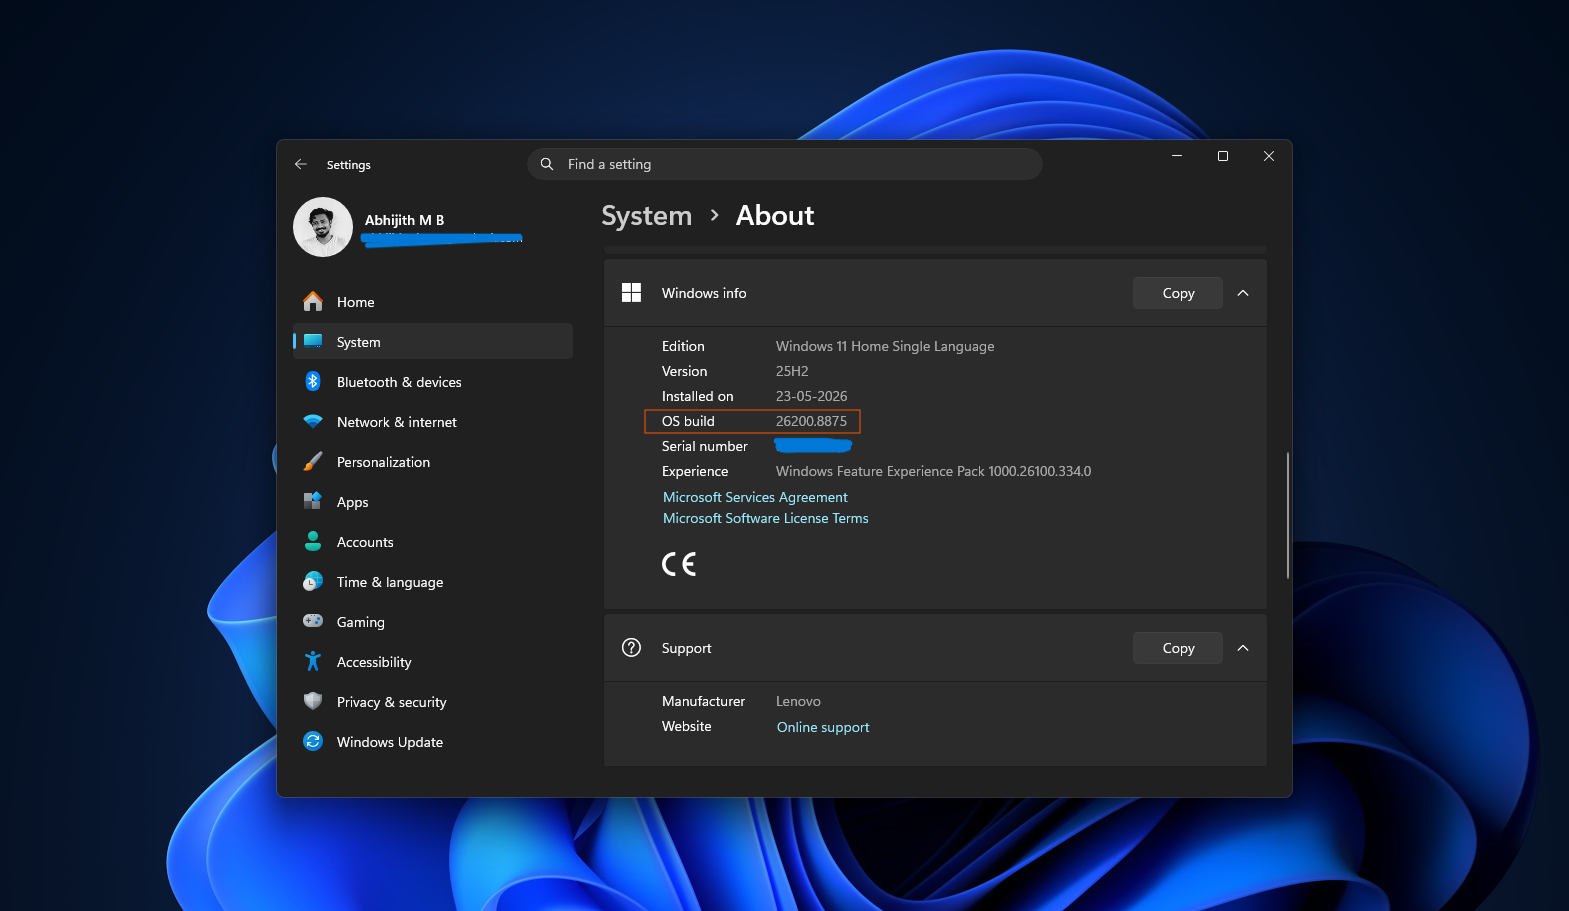1569x911 pixels.
Task: Click the Apps icon in sidebar
Action: tap(313, 501)
